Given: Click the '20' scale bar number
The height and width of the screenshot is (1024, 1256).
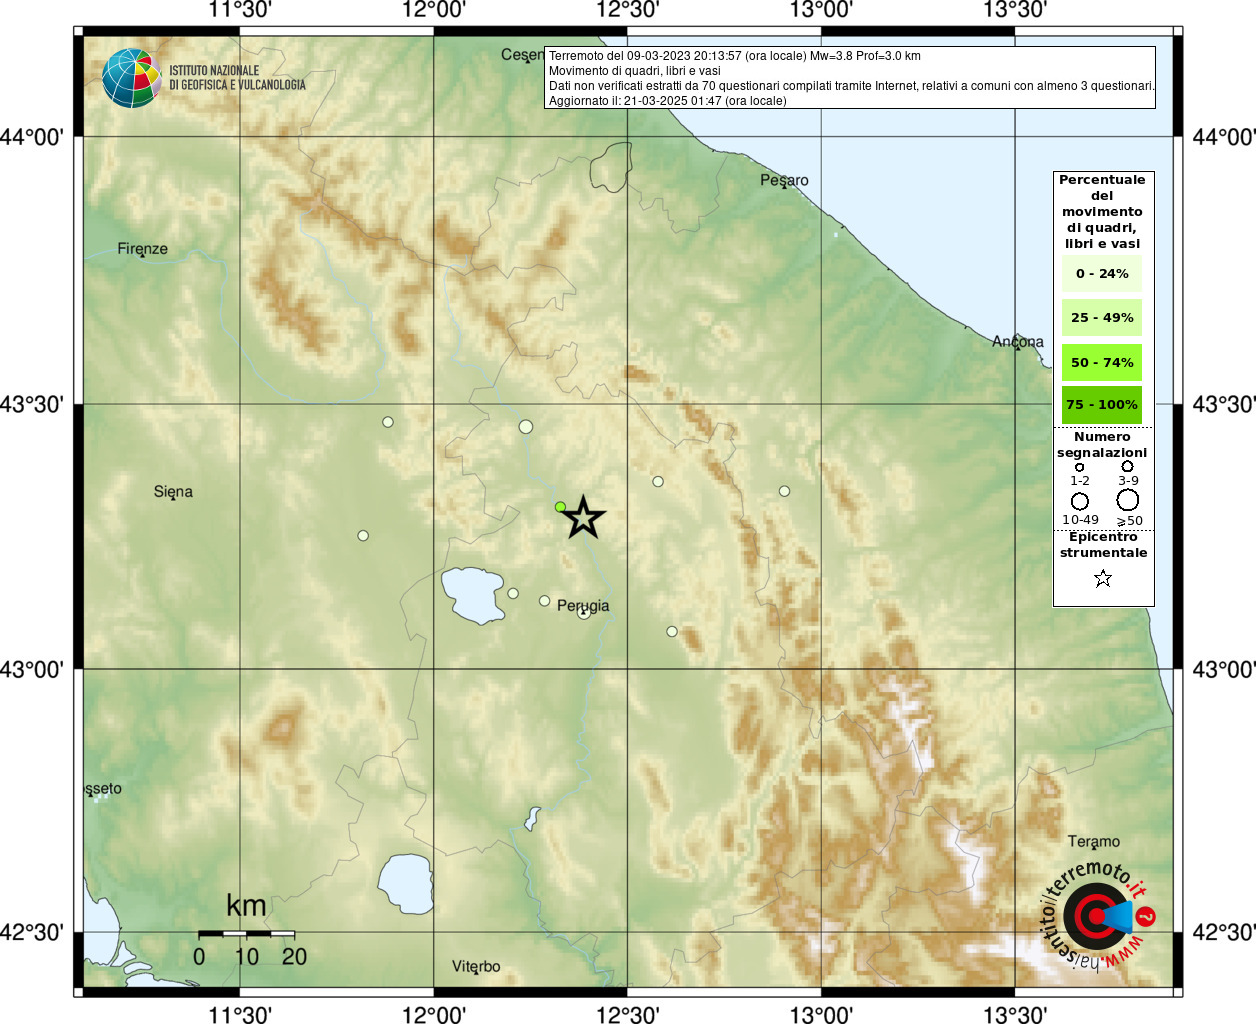Looking at the screenshot, I should point(294,957).
